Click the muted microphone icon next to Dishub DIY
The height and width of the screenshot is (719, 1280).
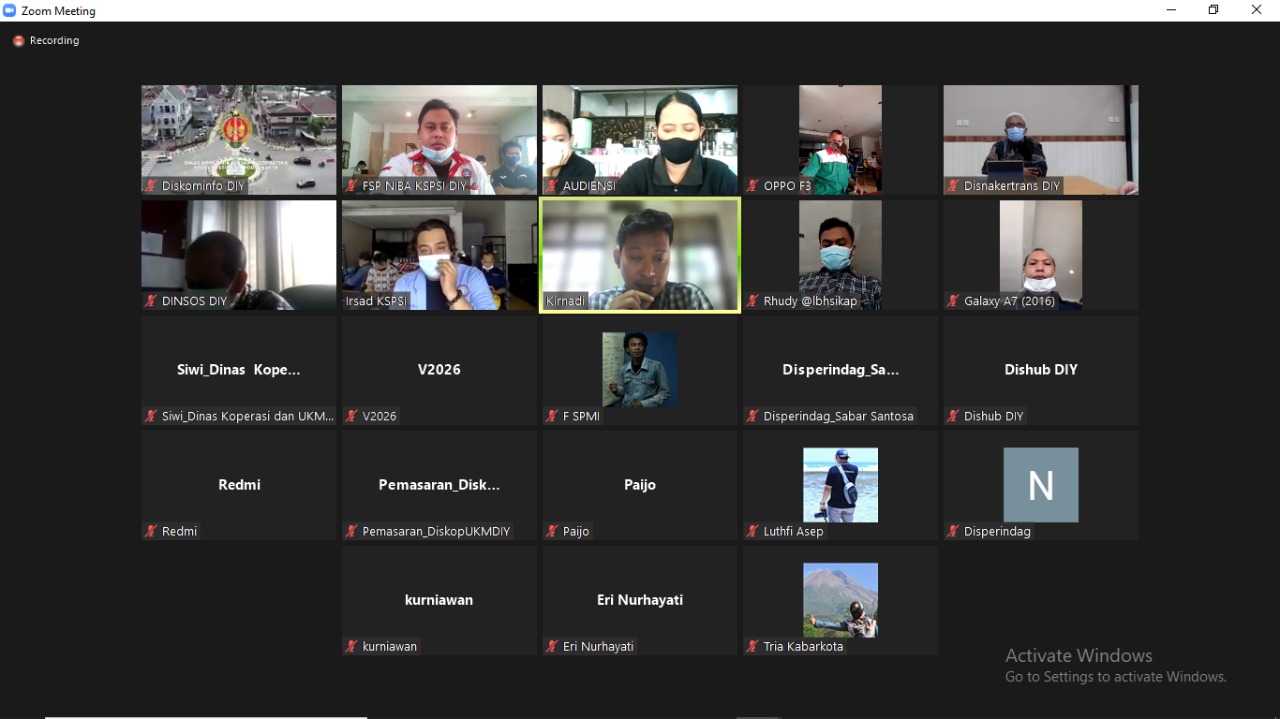click(x=953, y=416)
